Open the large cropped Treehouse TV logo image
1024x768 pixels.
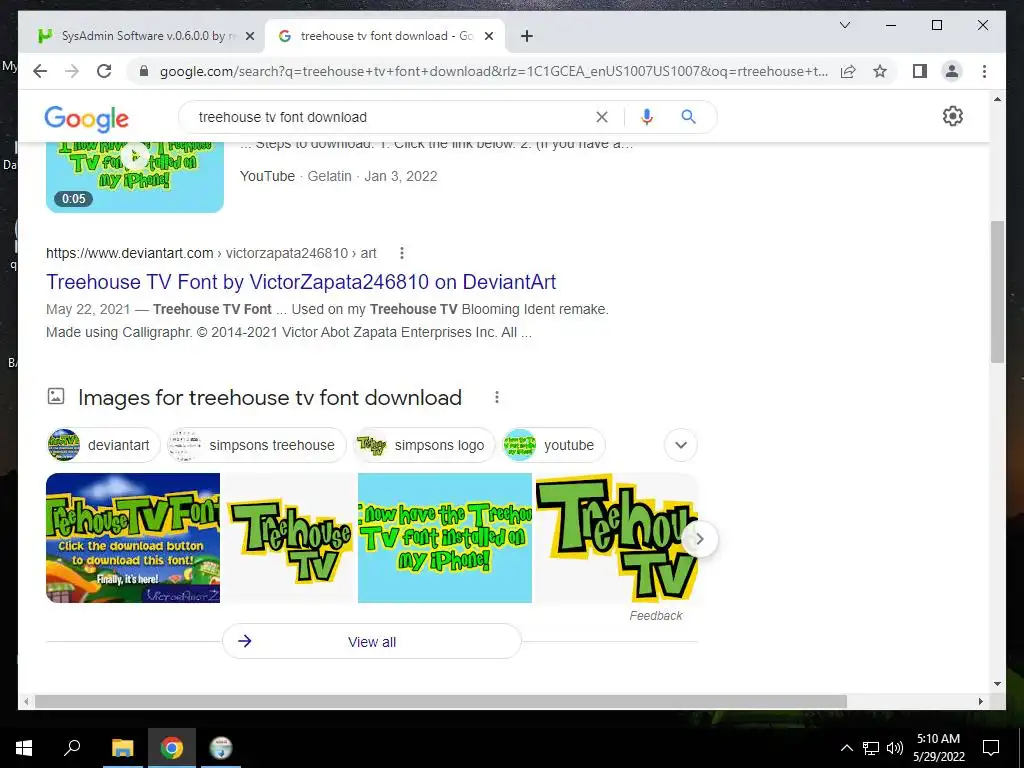616,538
